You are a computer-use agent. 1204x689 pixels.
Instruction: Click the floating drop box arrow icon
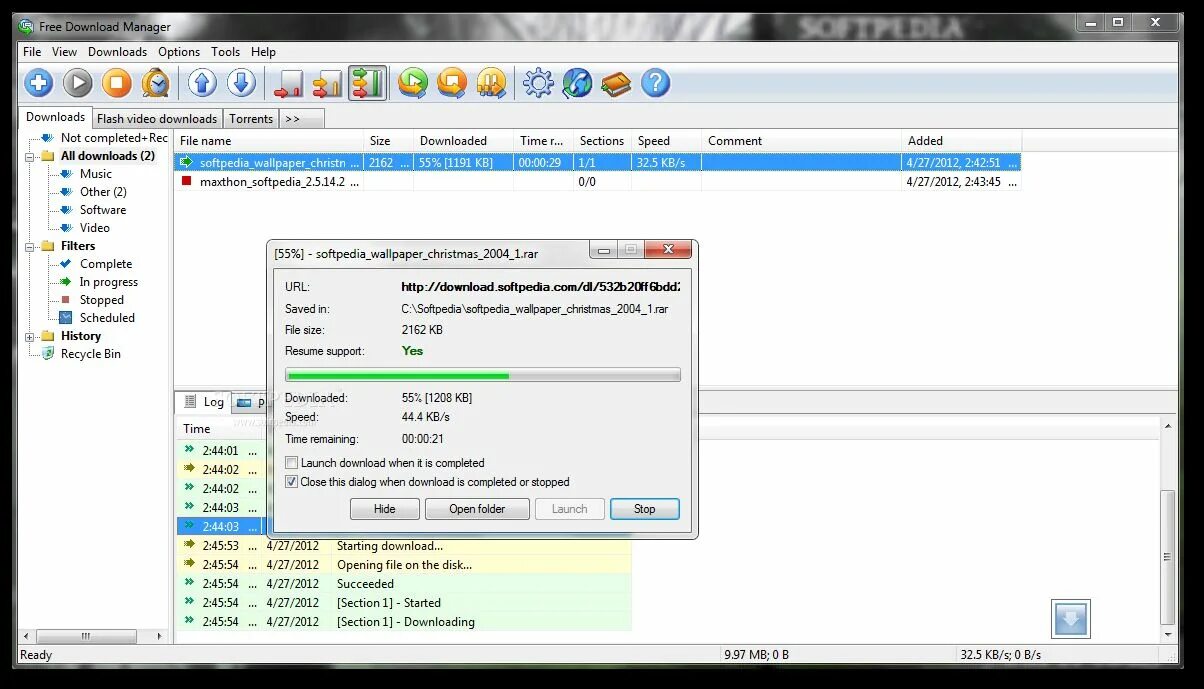click(x=1070, y=619)
